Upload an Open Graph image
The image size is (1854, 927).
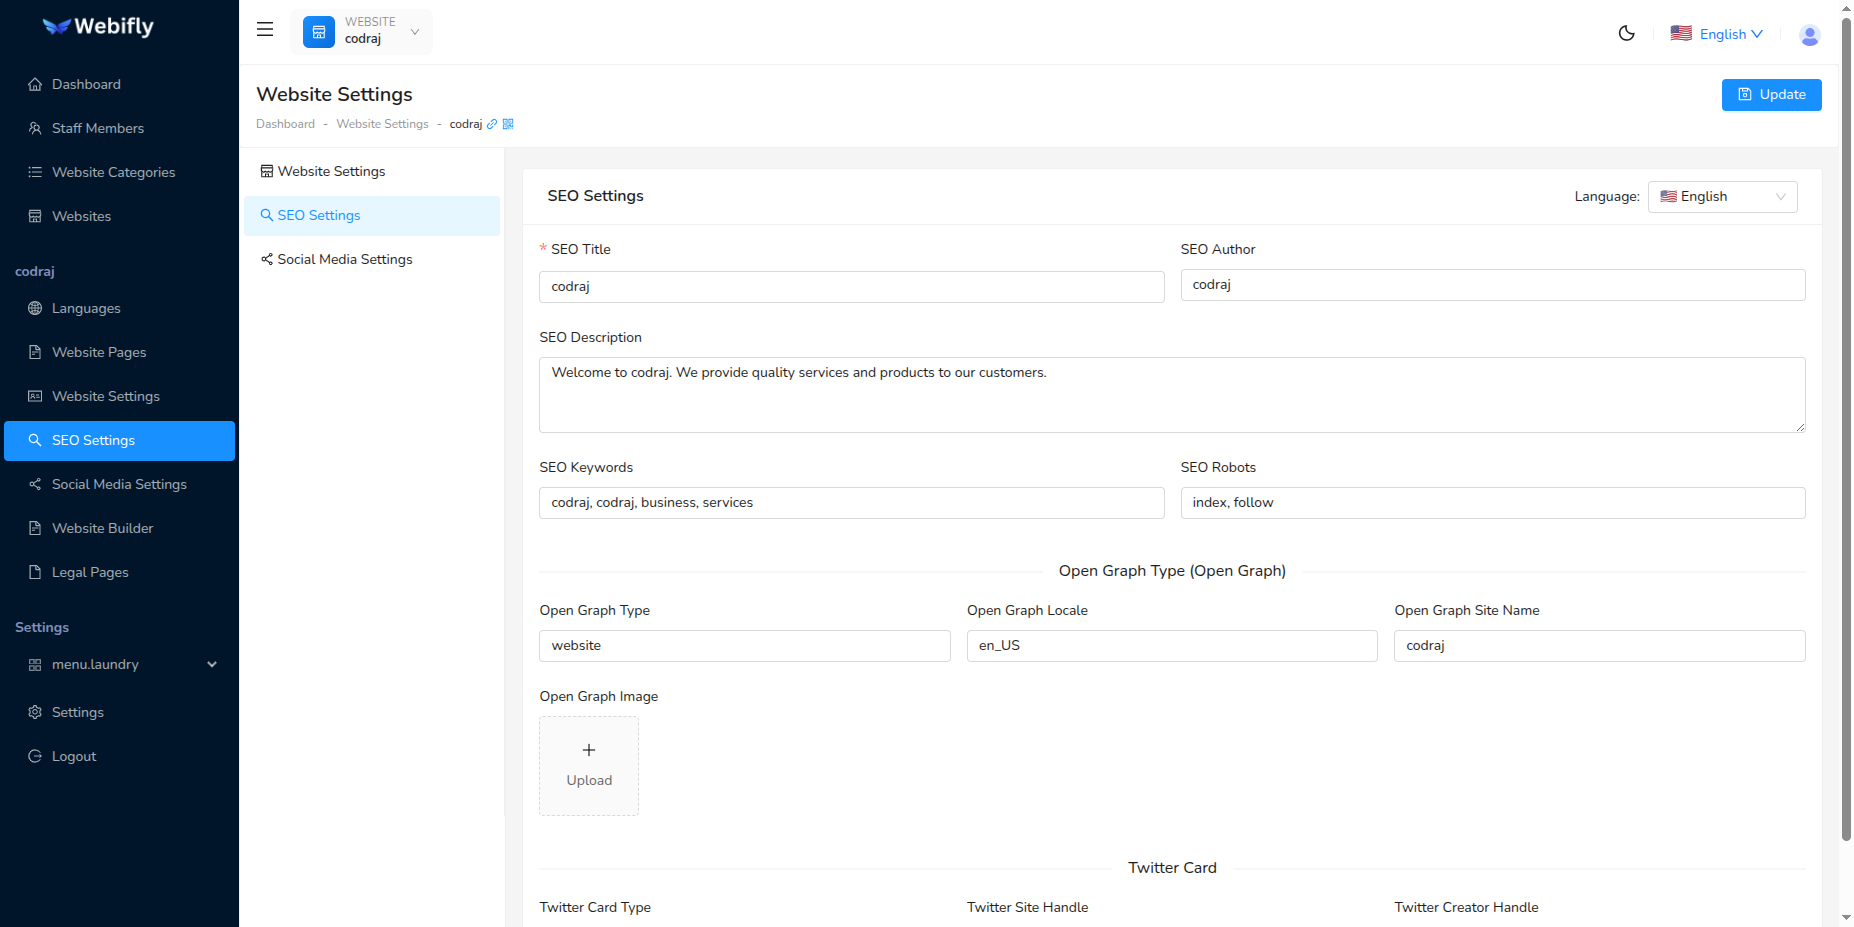(588, 765)
